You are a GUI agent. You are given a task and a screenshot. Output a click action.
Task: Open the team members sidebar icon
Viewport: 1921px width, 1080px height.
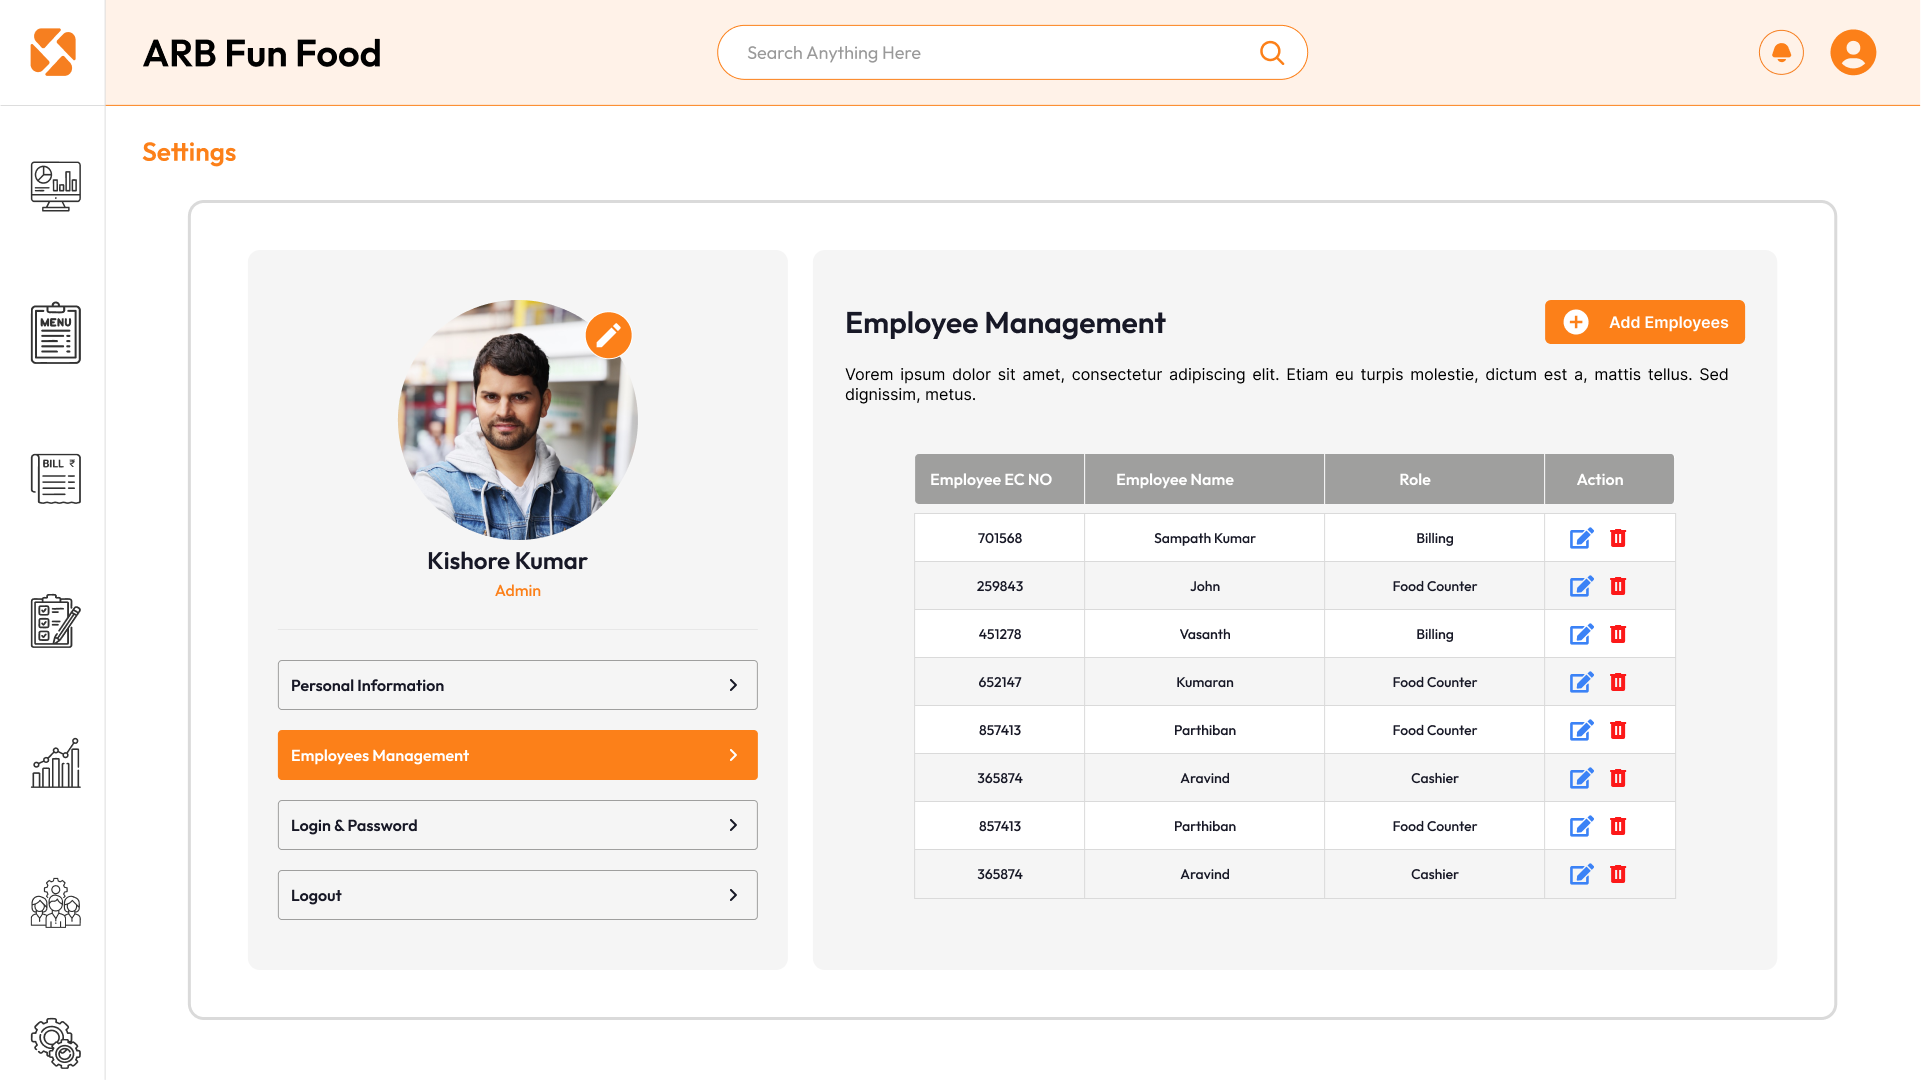(55, 903)
